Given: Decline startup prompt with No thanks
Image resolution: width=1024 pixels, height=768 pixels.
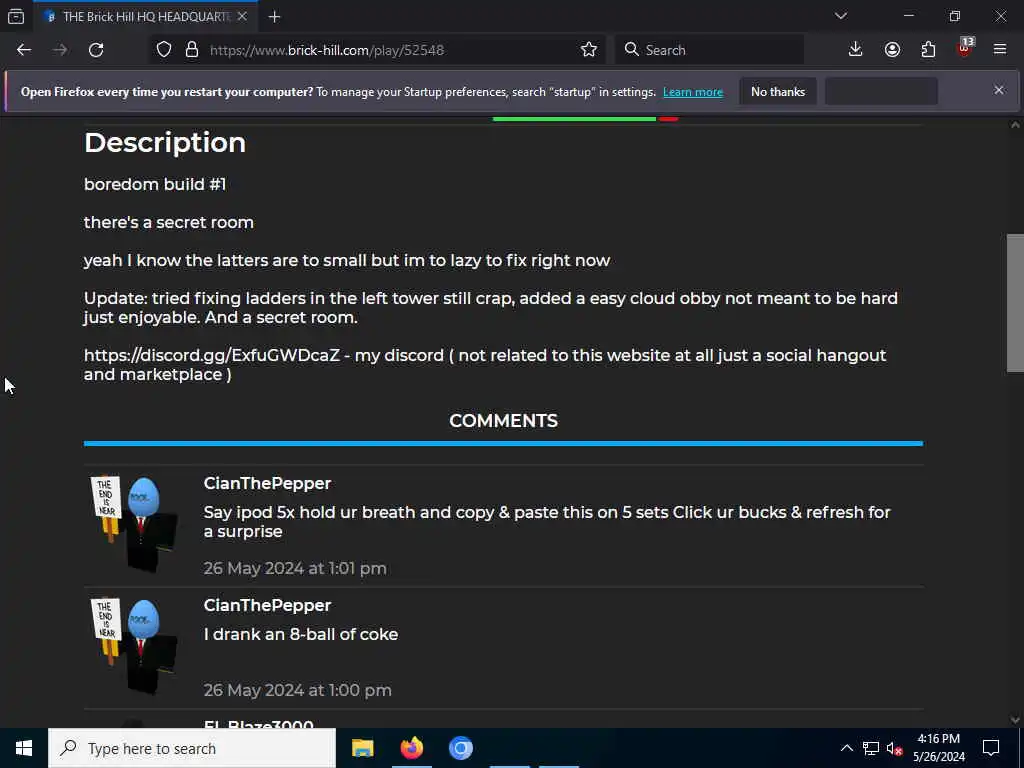Looking at the screenshot, I should click(x=778, y=92).
